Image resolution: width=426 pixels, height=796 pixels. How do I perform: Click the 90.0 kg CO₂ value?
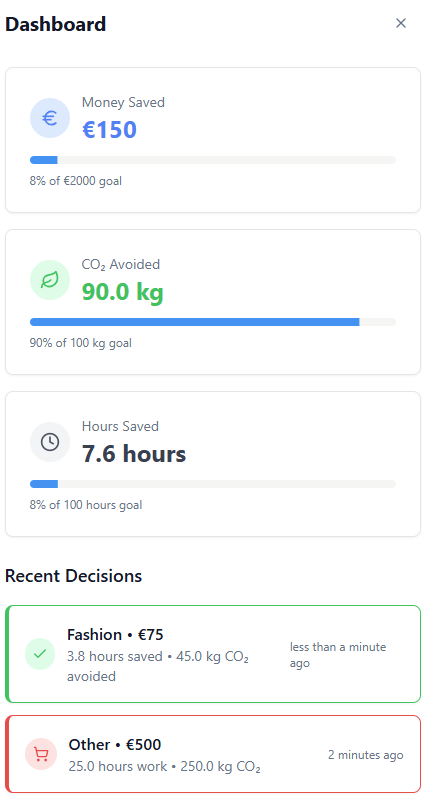(123, 292)
